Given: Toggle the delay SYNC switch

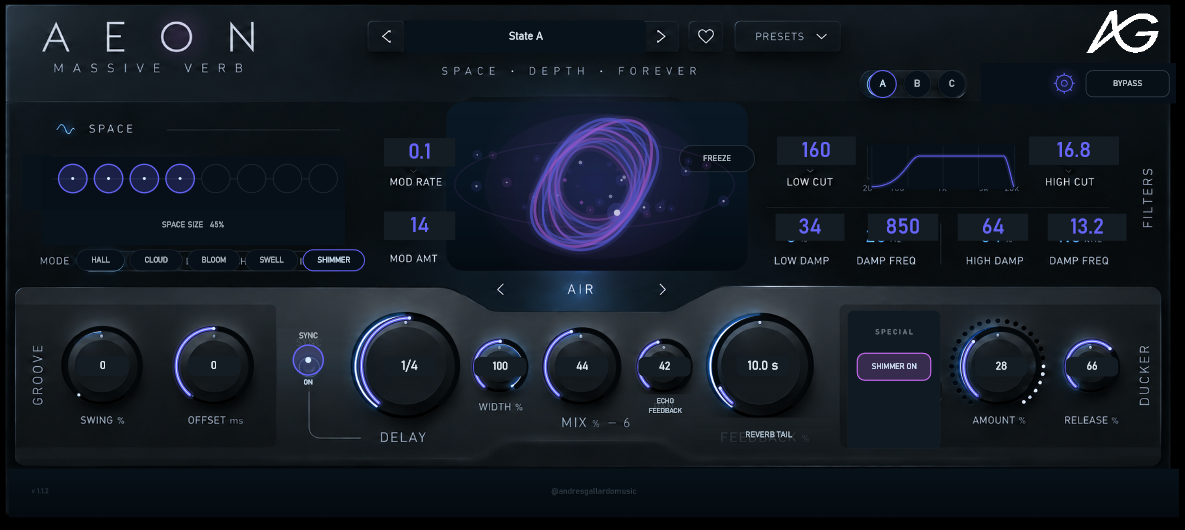Looking at the screenshot, I should [x=308, y=361].
